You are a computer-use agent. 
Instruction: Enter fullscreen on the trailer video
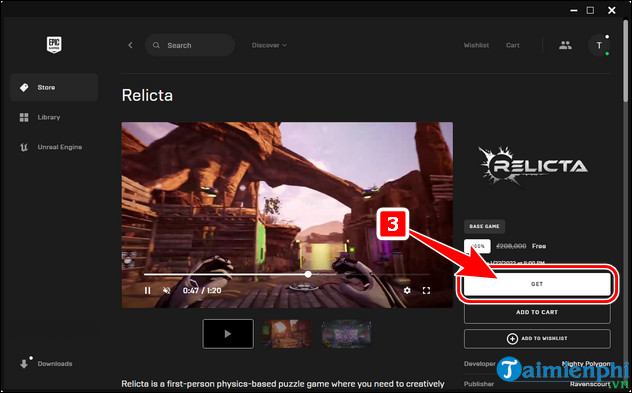[x=426, y=290]
